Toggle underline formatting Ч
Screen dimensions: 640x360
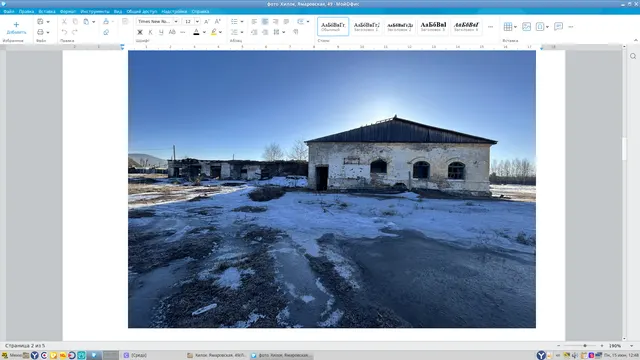tap(161, 32)
